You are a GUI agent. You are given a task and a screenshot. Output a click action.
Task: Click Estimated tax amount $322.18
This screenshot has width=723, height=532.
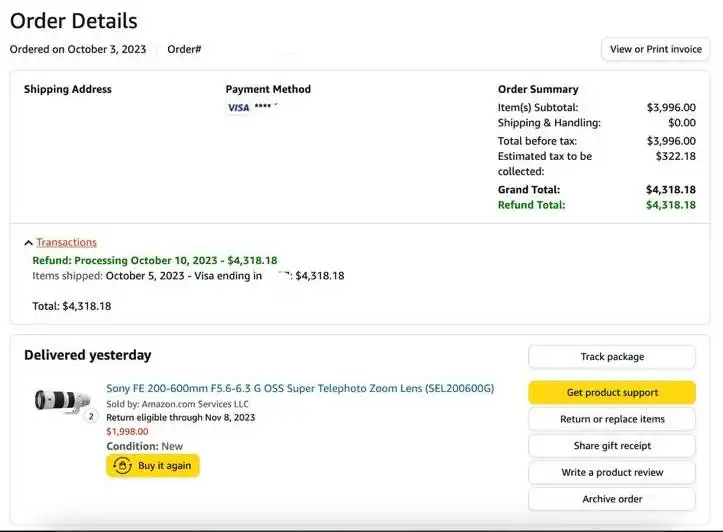coord(676,156)
